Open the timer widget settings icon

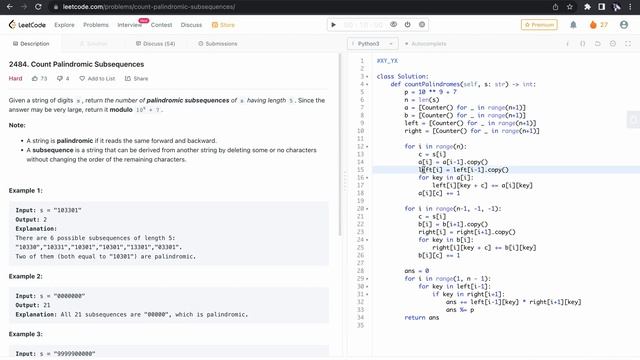point(422,24)
